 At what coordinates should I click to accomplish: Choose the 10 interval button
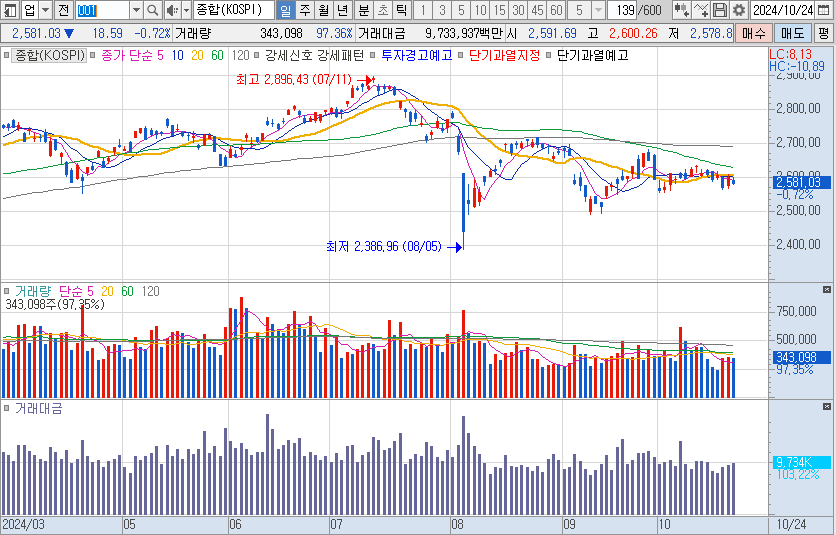pyautogui.click(x=480, y=10)
